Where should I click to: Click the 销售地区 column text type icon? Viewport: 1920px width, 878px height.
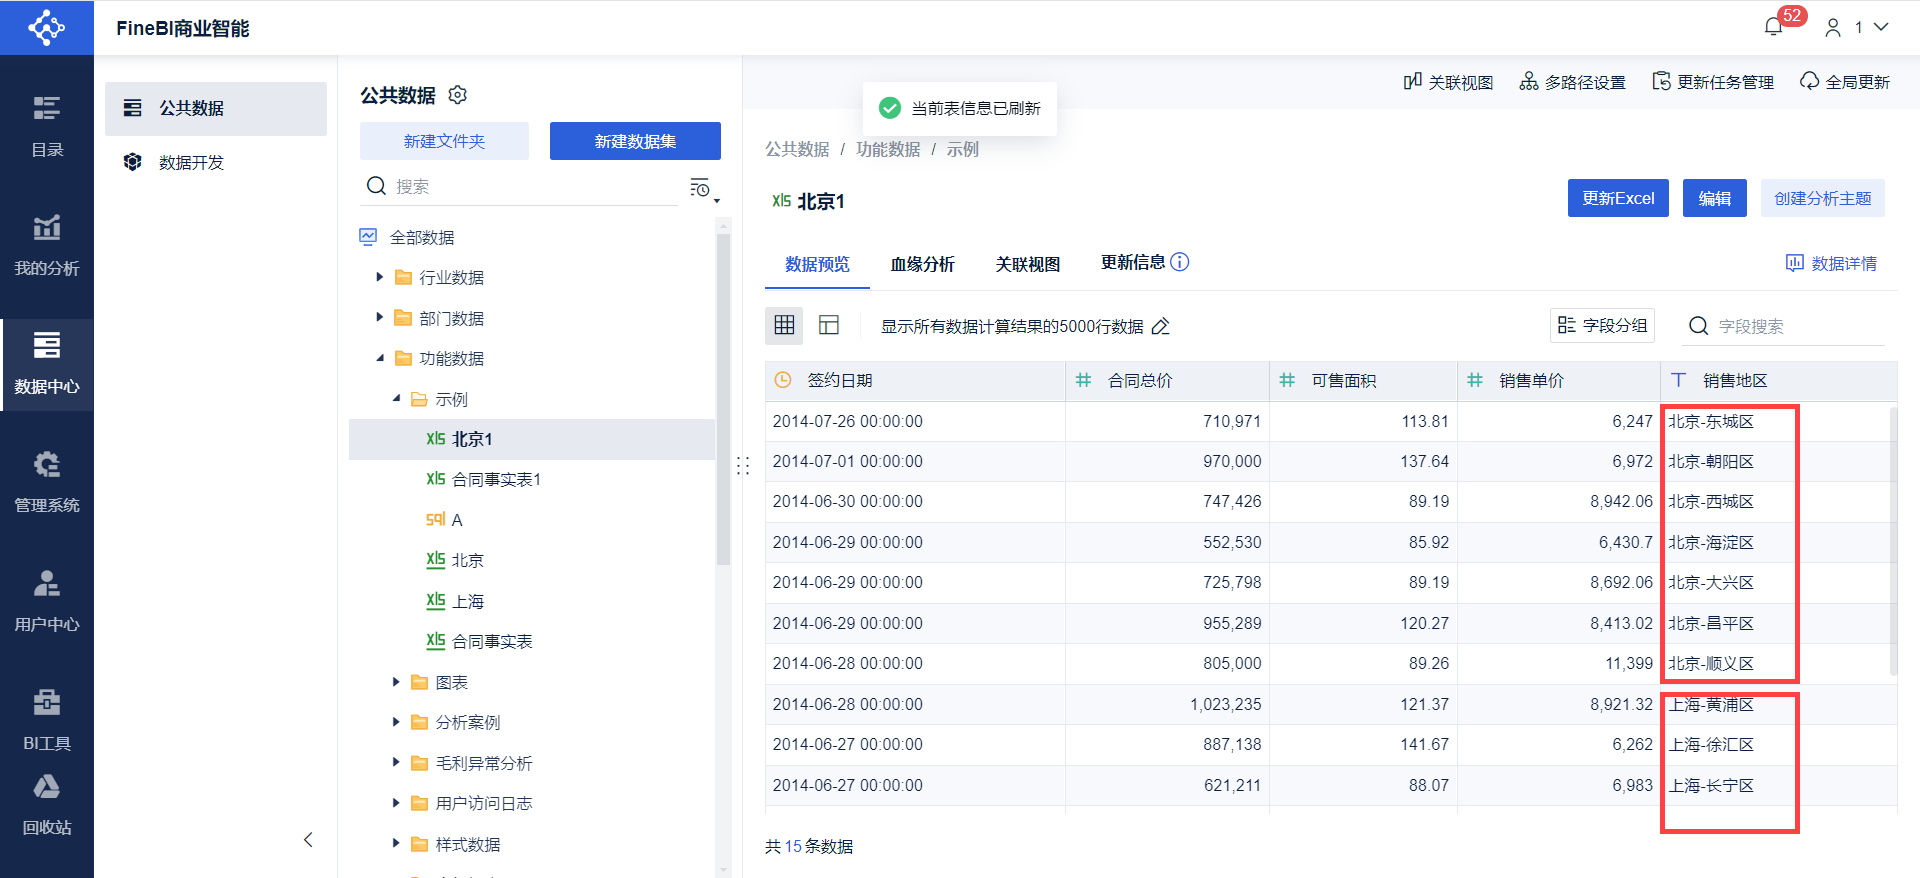pyautogui.click(x=1679, y=380)
